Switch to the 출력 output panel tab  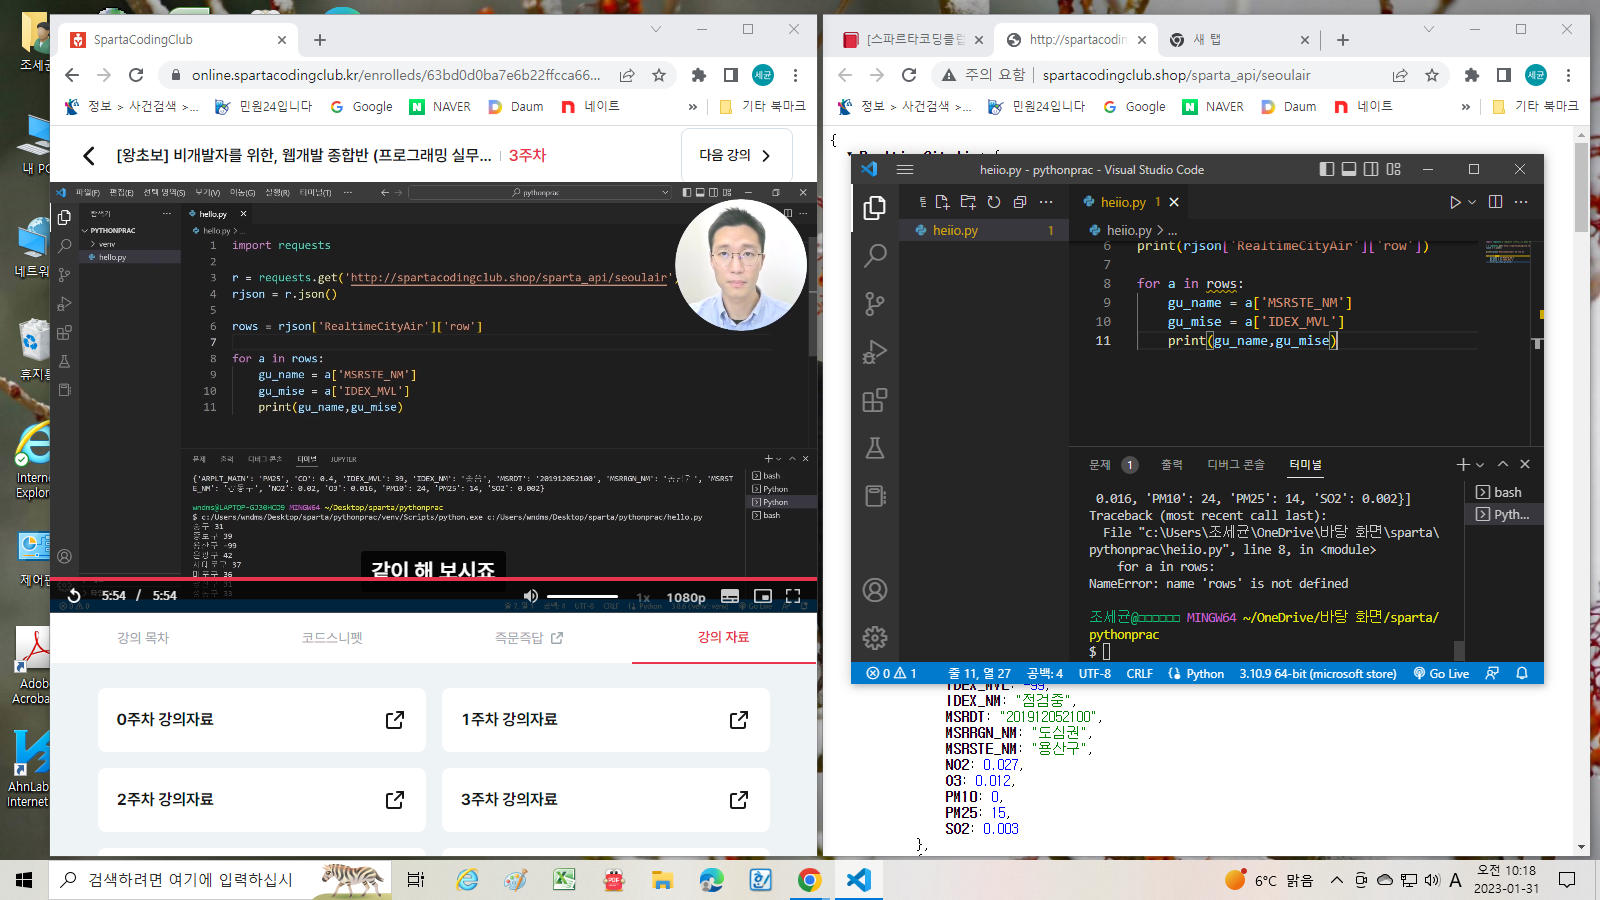coord(1172,465)
